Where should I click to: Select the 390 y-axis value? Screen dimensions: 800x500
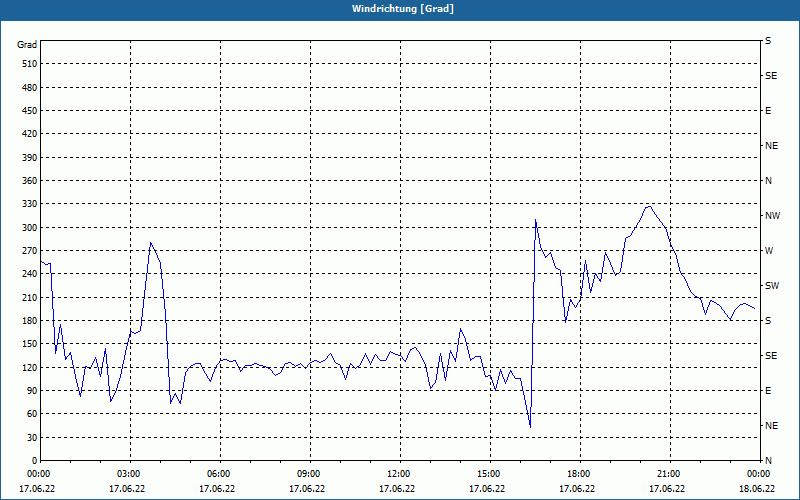[30, 158]
